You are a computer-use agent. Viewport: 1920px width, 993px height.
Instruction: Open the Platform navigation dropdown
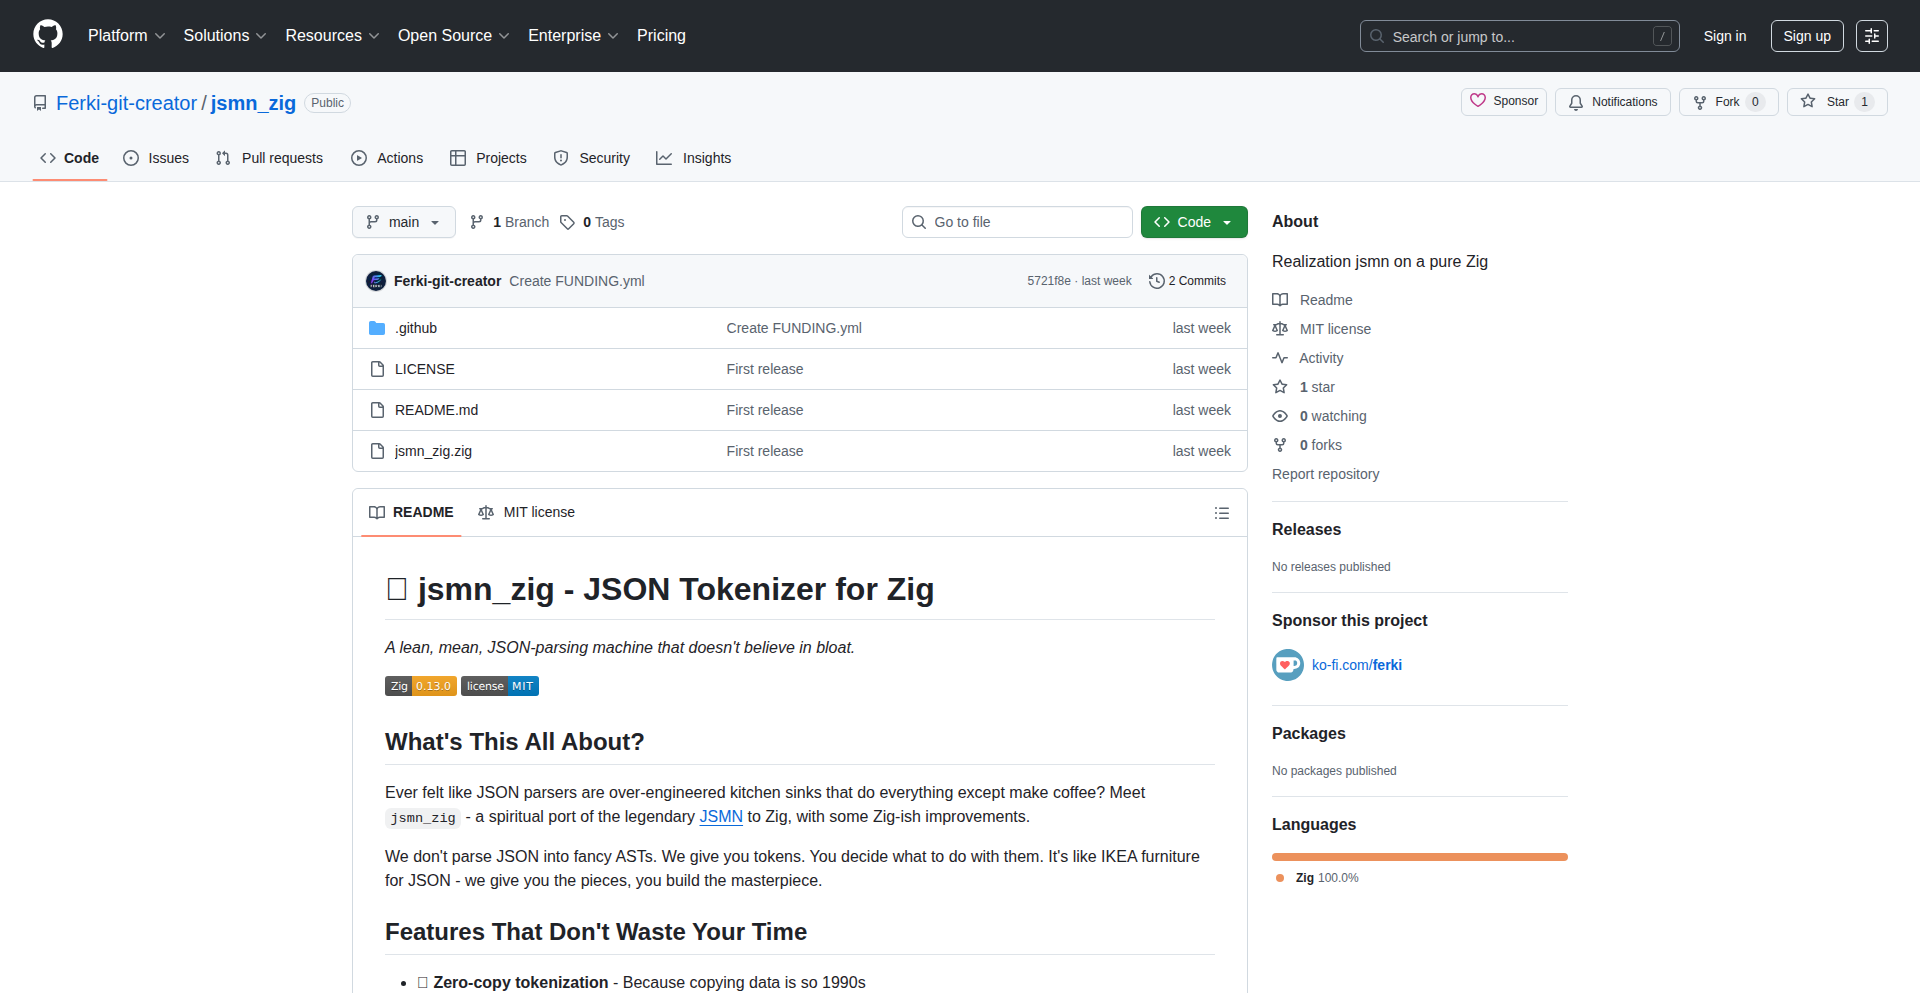(x=126, y=36)
